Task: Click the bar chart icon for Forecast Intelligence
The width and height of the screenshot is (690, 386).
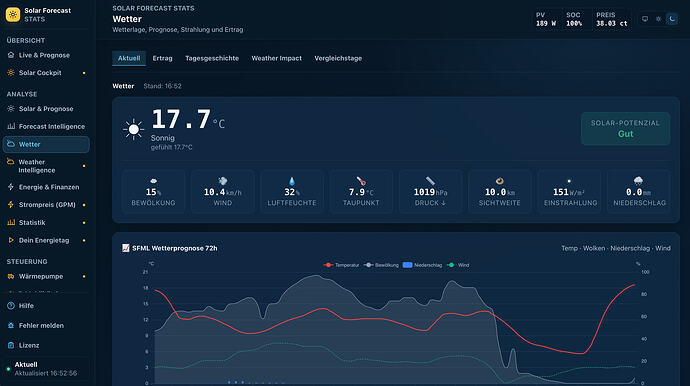Action: tap(11, 126)
